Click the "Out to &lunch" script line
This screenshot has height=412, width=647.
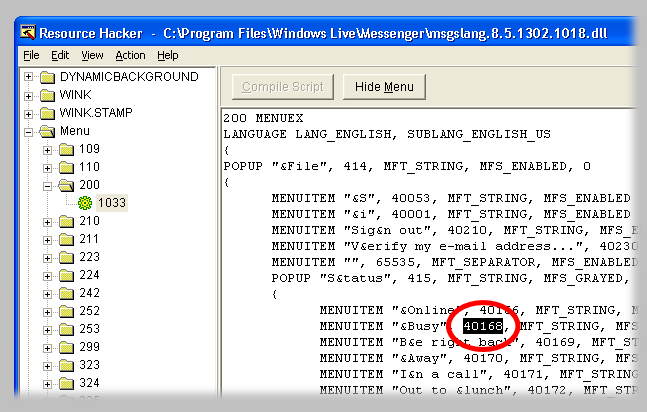(x=479, y=390)
